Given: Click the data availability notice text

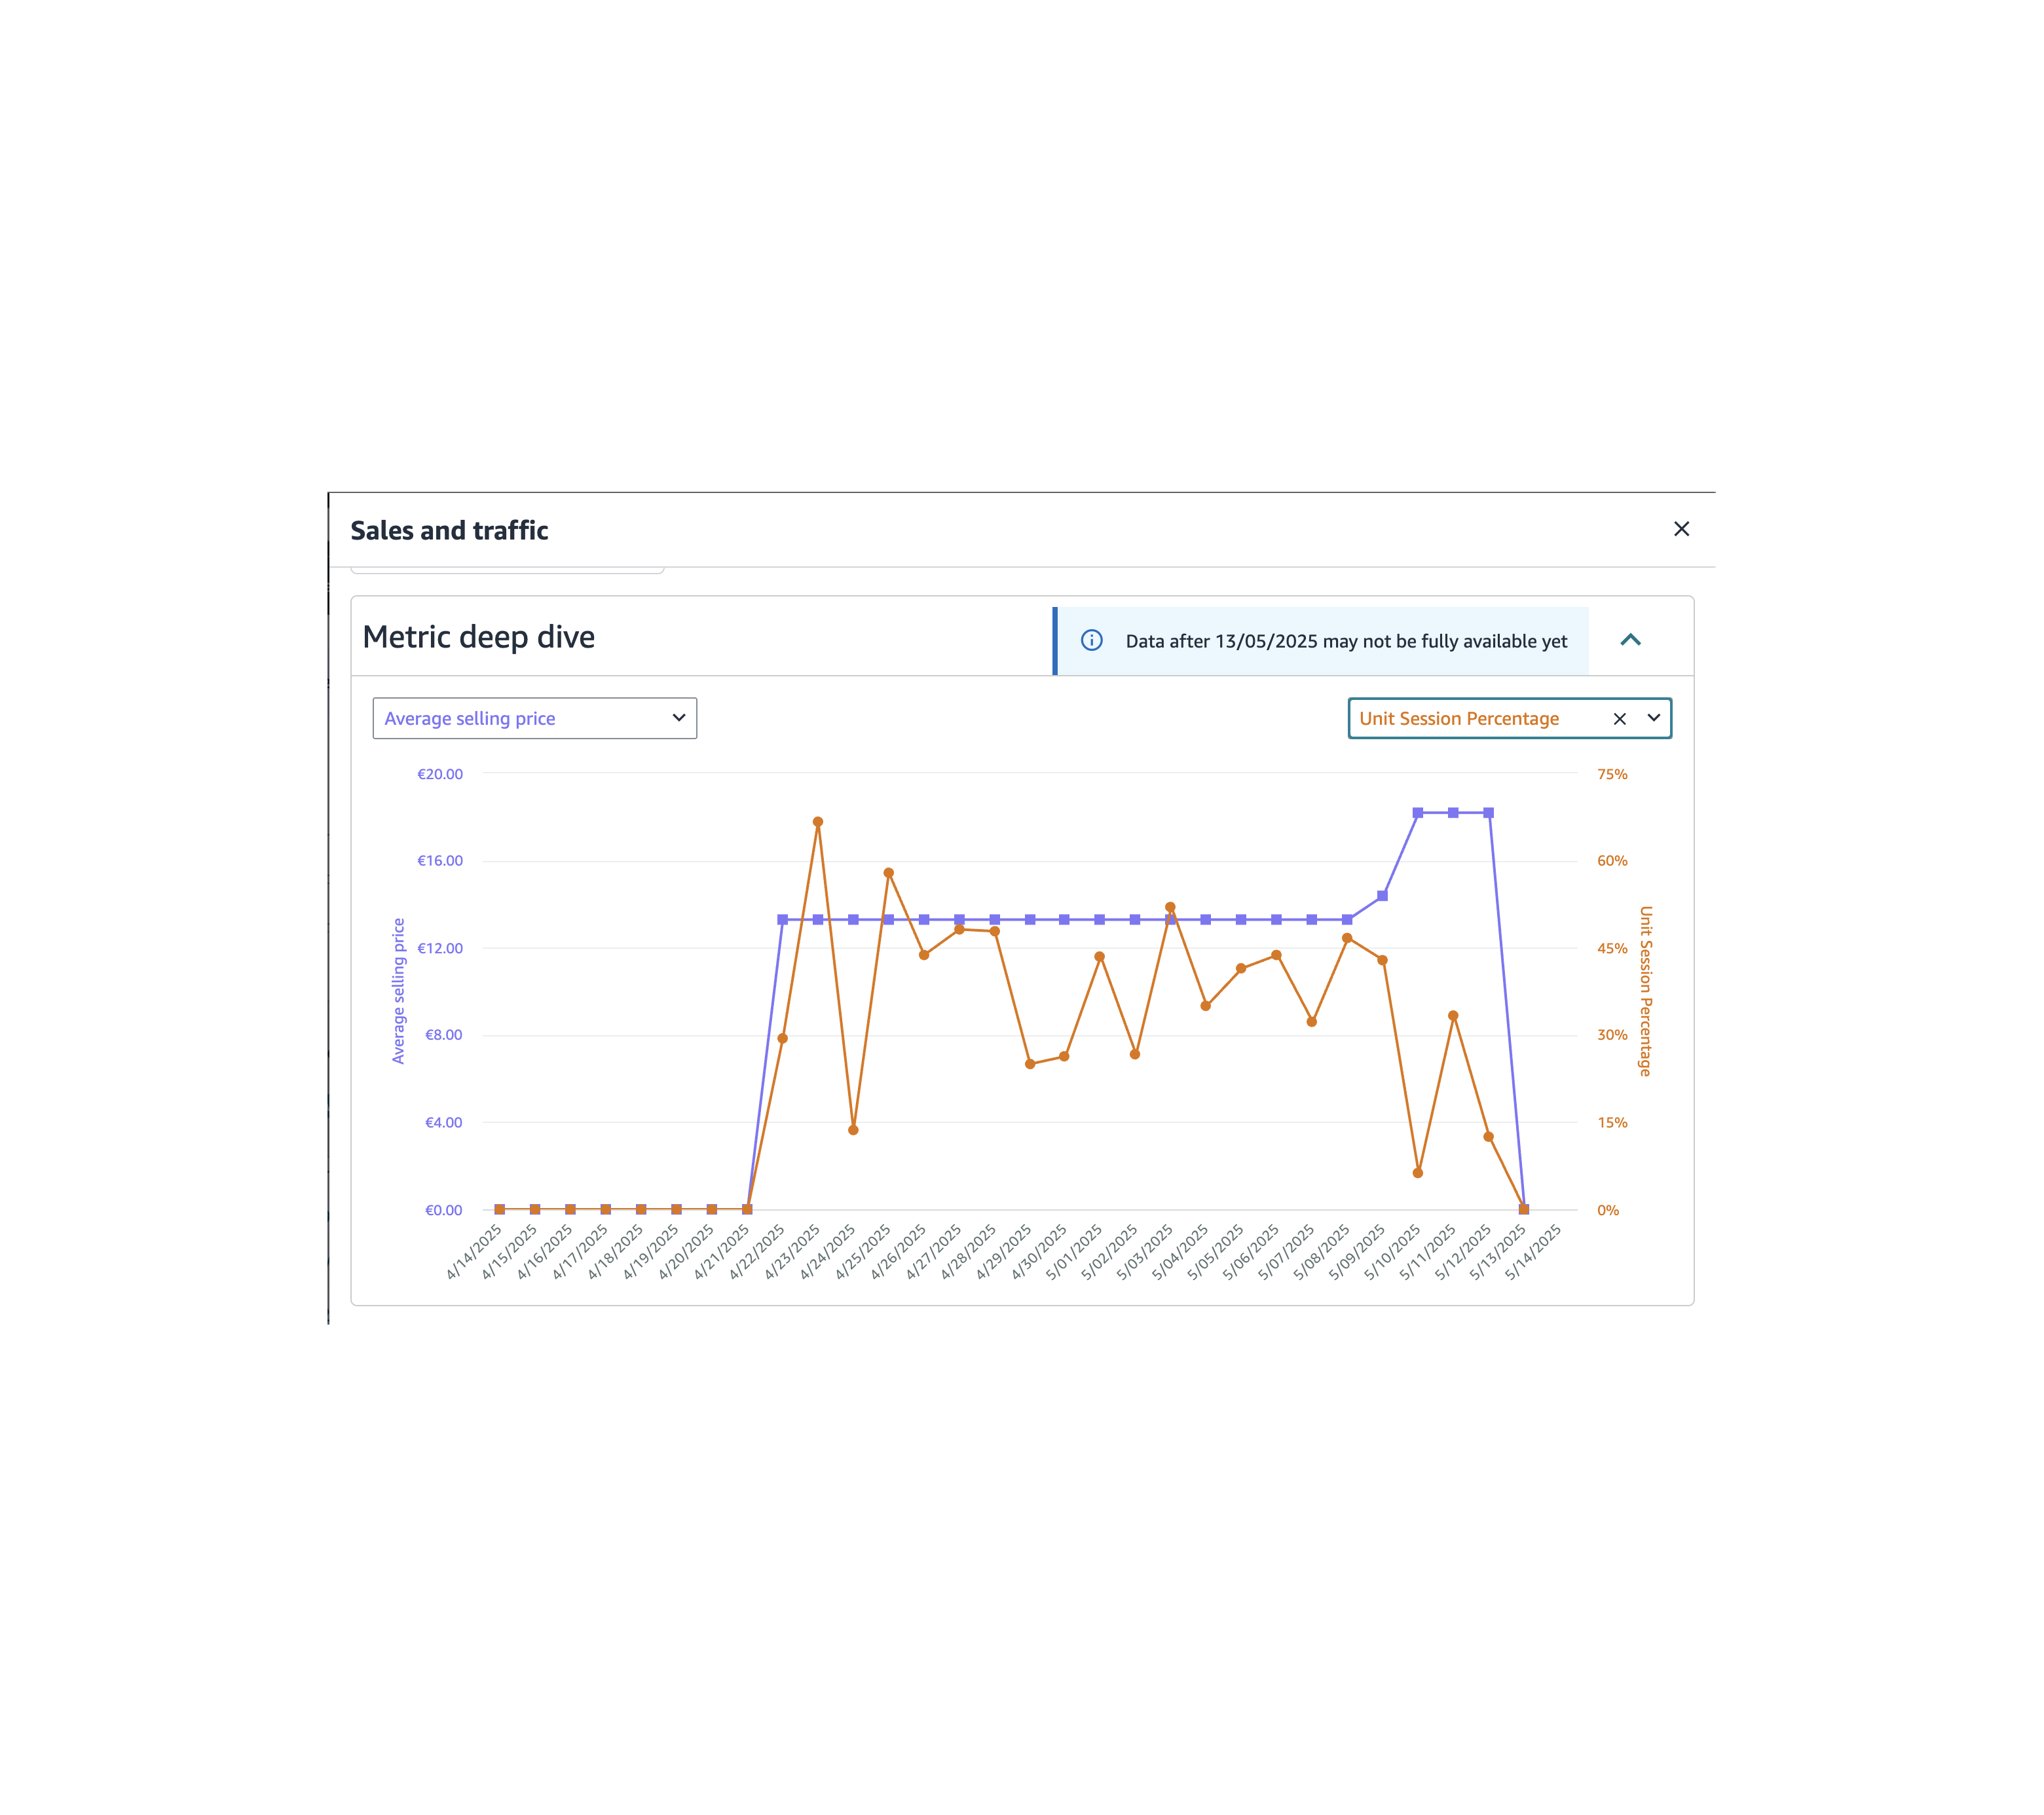Looking at the screenshot, I should pos(1346,641).
